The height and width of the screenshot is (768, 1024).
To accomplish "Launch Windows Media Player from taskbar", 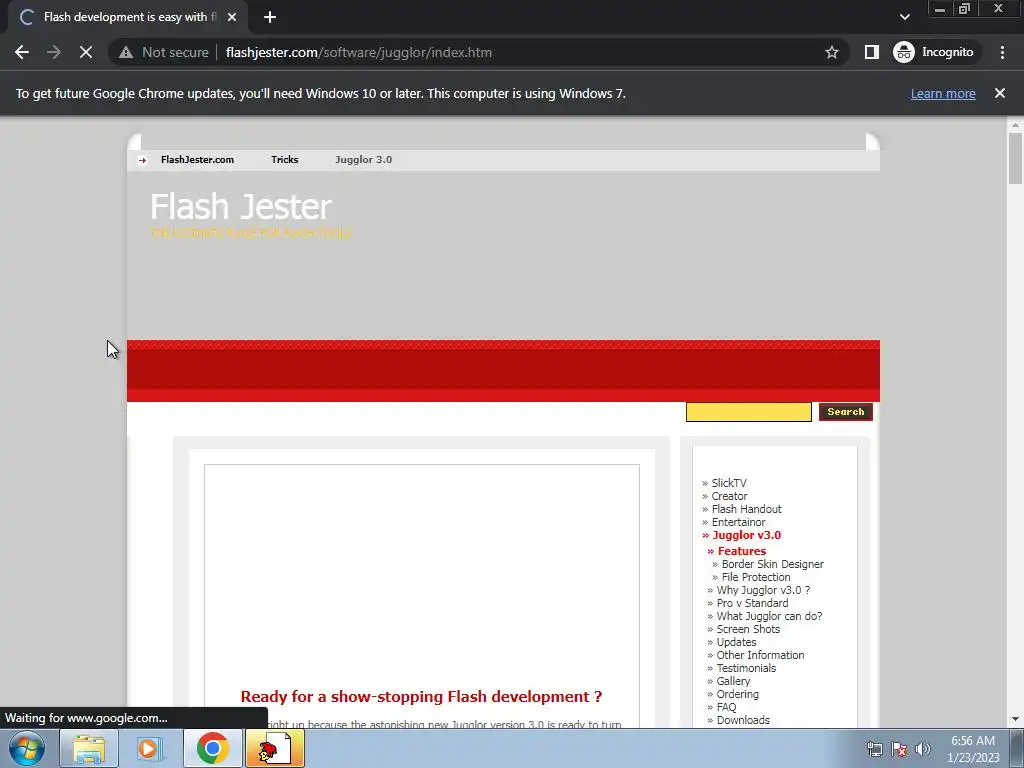I will [x=149, y=748].
